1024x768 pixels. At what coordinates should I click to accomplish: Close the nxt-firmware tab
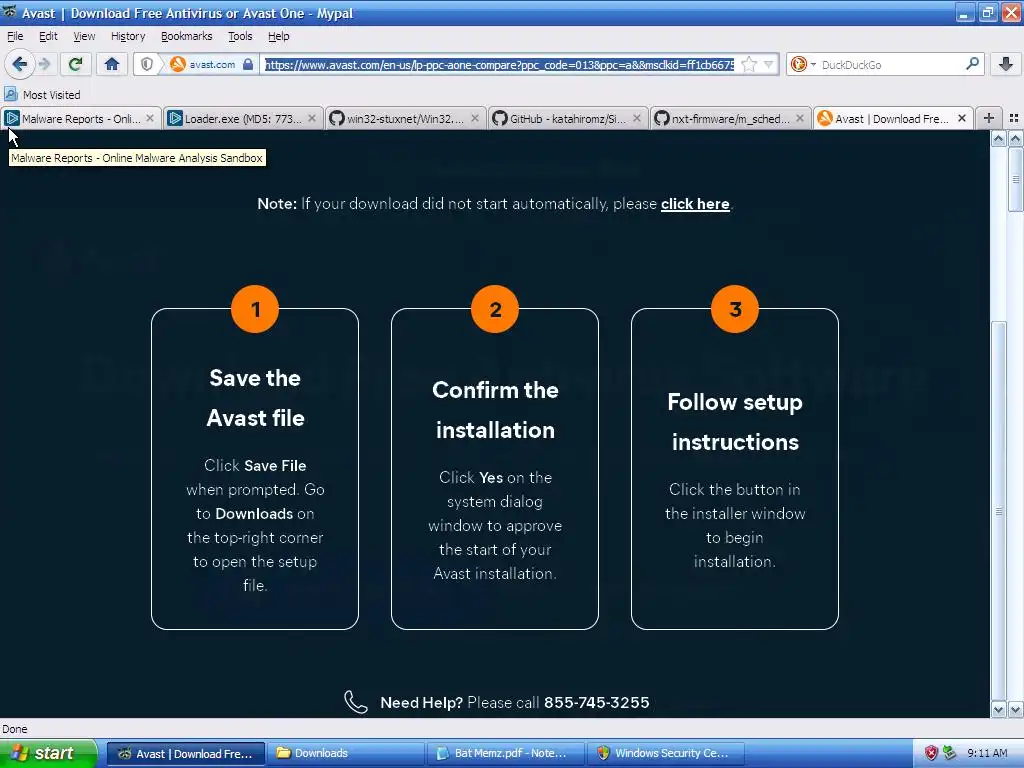tap(799, 118)
